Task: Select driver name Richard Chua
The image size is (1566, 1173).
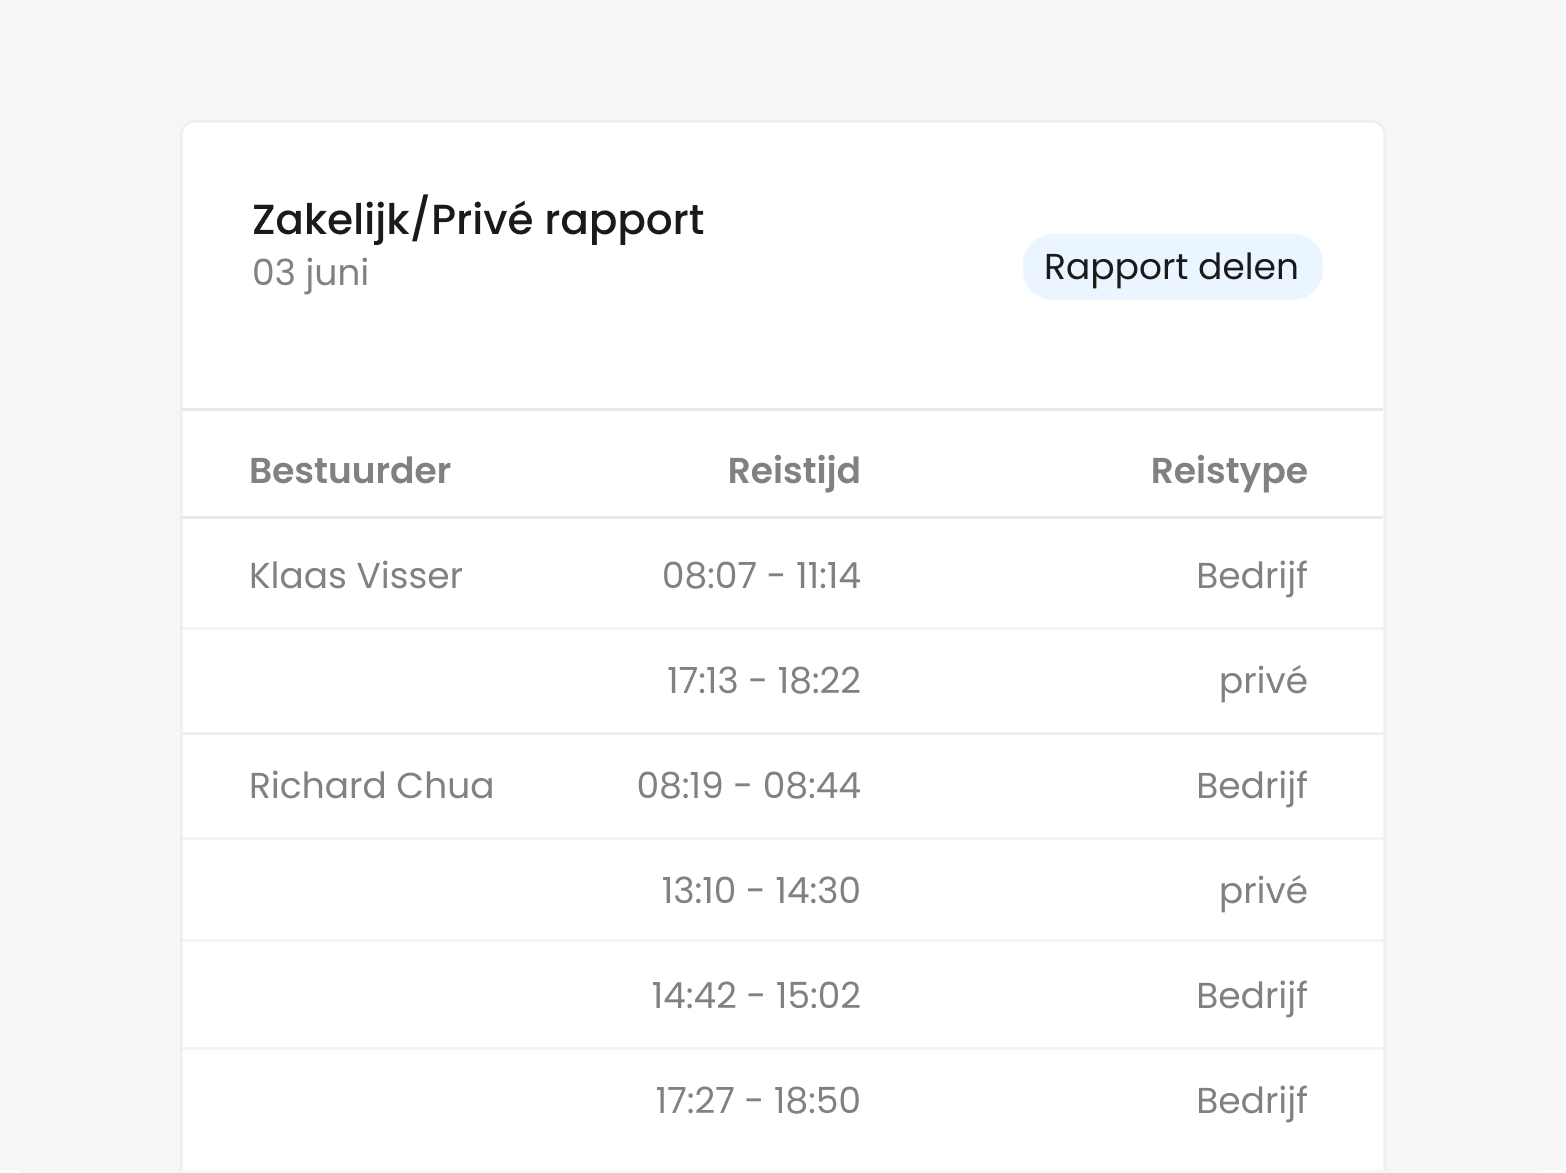Action: click(371, 786)
